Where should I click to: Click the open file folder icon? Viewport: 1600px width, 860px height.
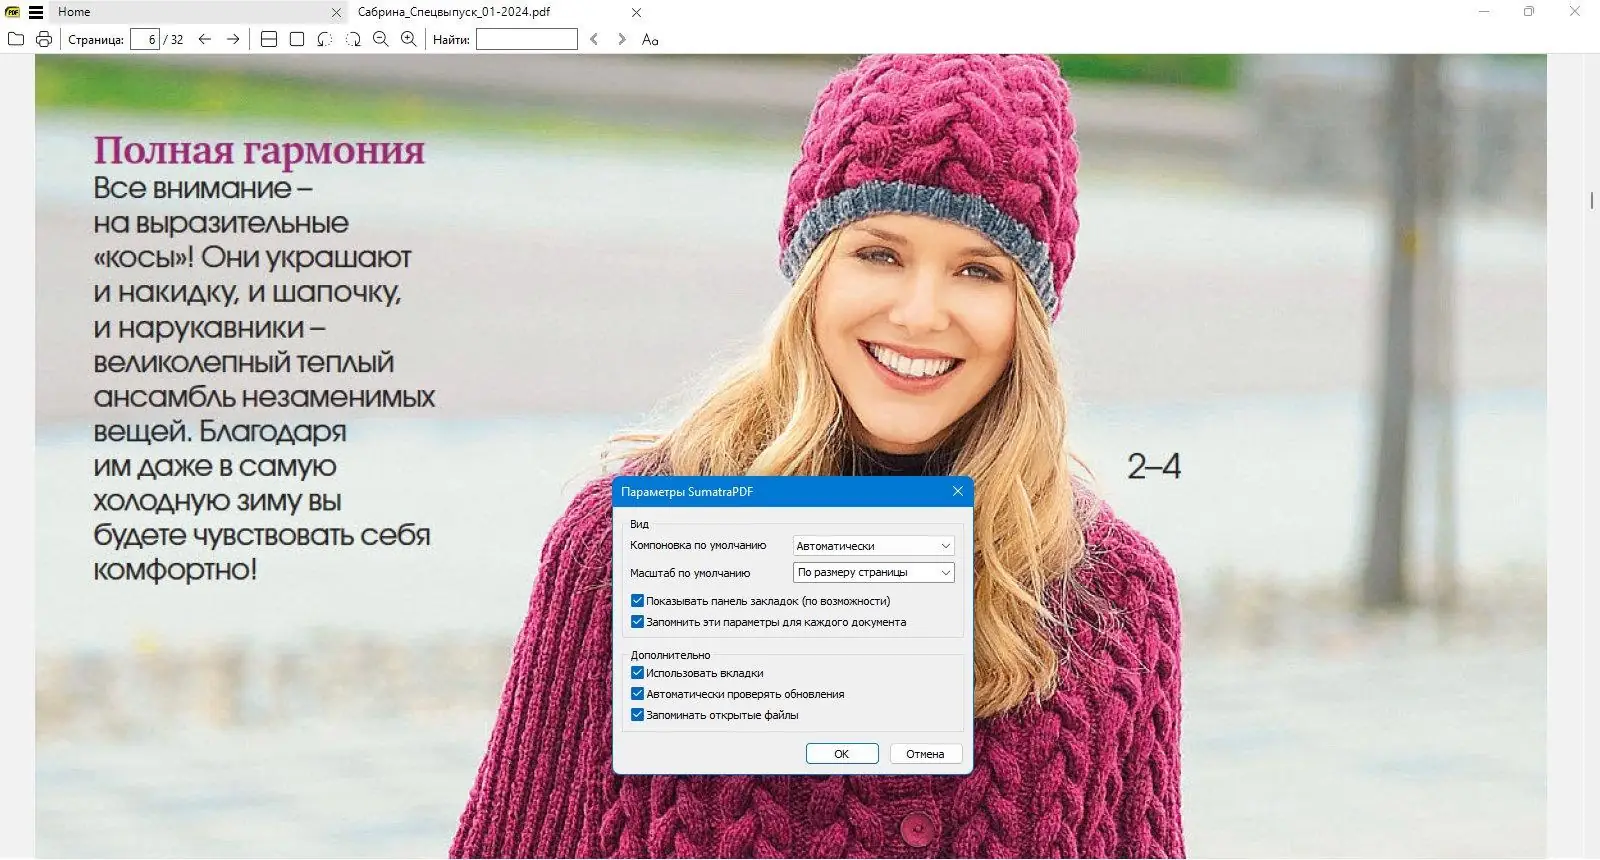click(x=16, y=39)
